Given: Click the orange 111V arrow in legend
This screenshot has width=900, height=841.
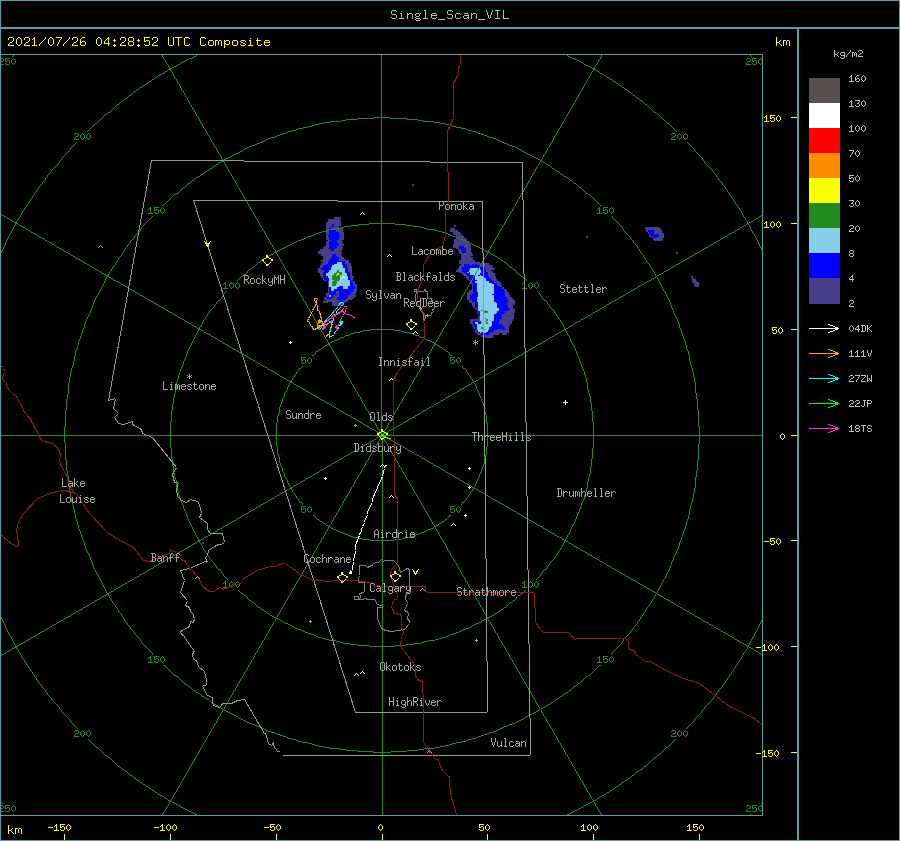Looking at the screenshot, I should point(824,354).
